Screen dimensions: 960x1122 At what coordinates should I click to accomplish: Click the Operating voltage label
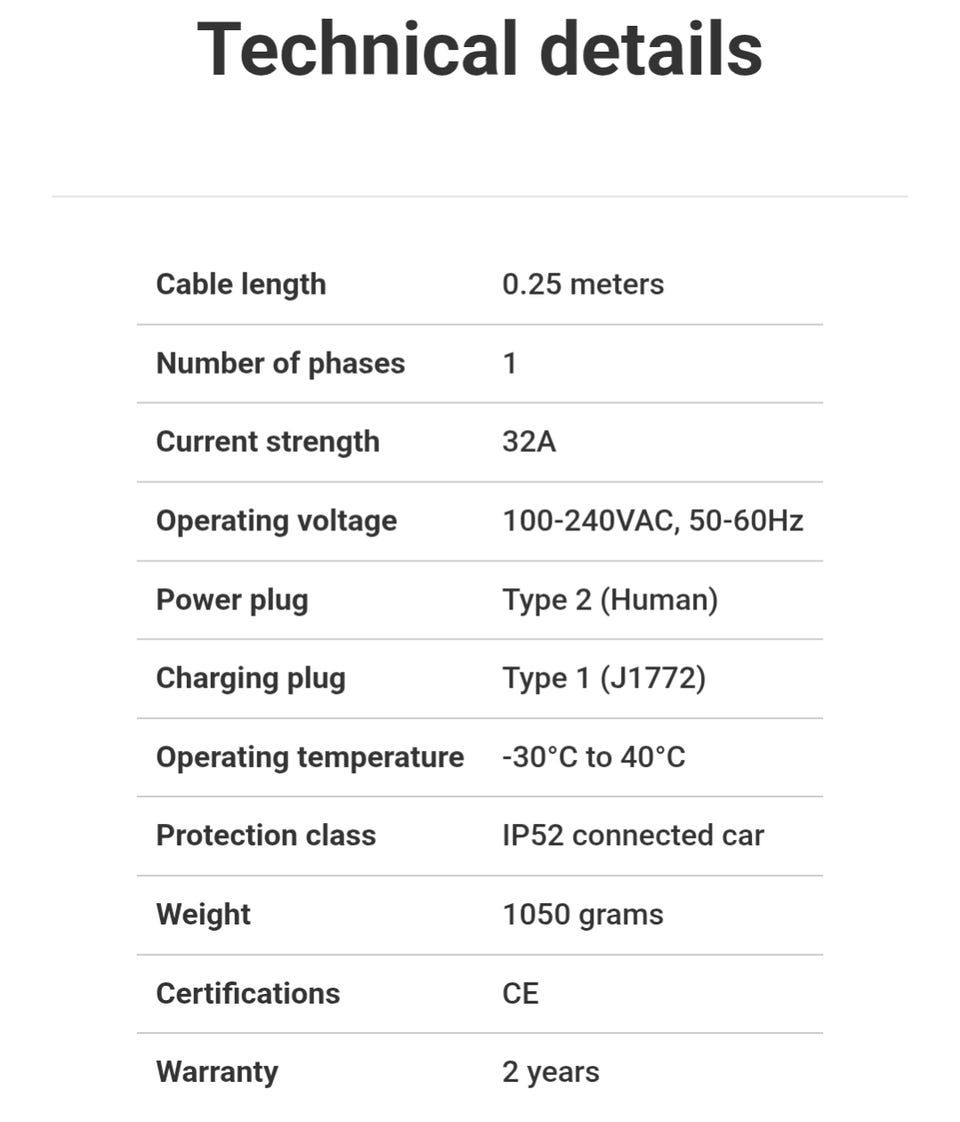click(276, 521)
